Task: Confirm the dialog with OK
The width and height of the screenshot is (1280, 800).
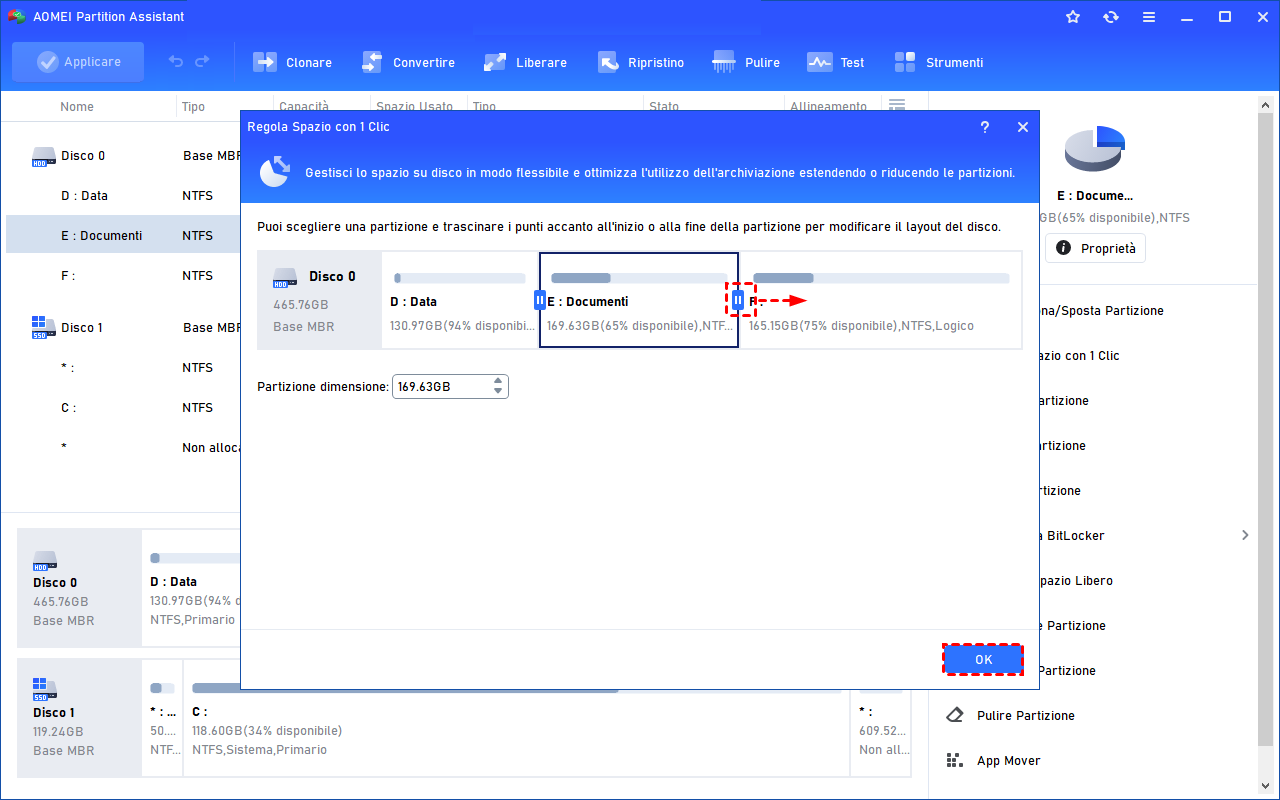Action: coord(984,660)
